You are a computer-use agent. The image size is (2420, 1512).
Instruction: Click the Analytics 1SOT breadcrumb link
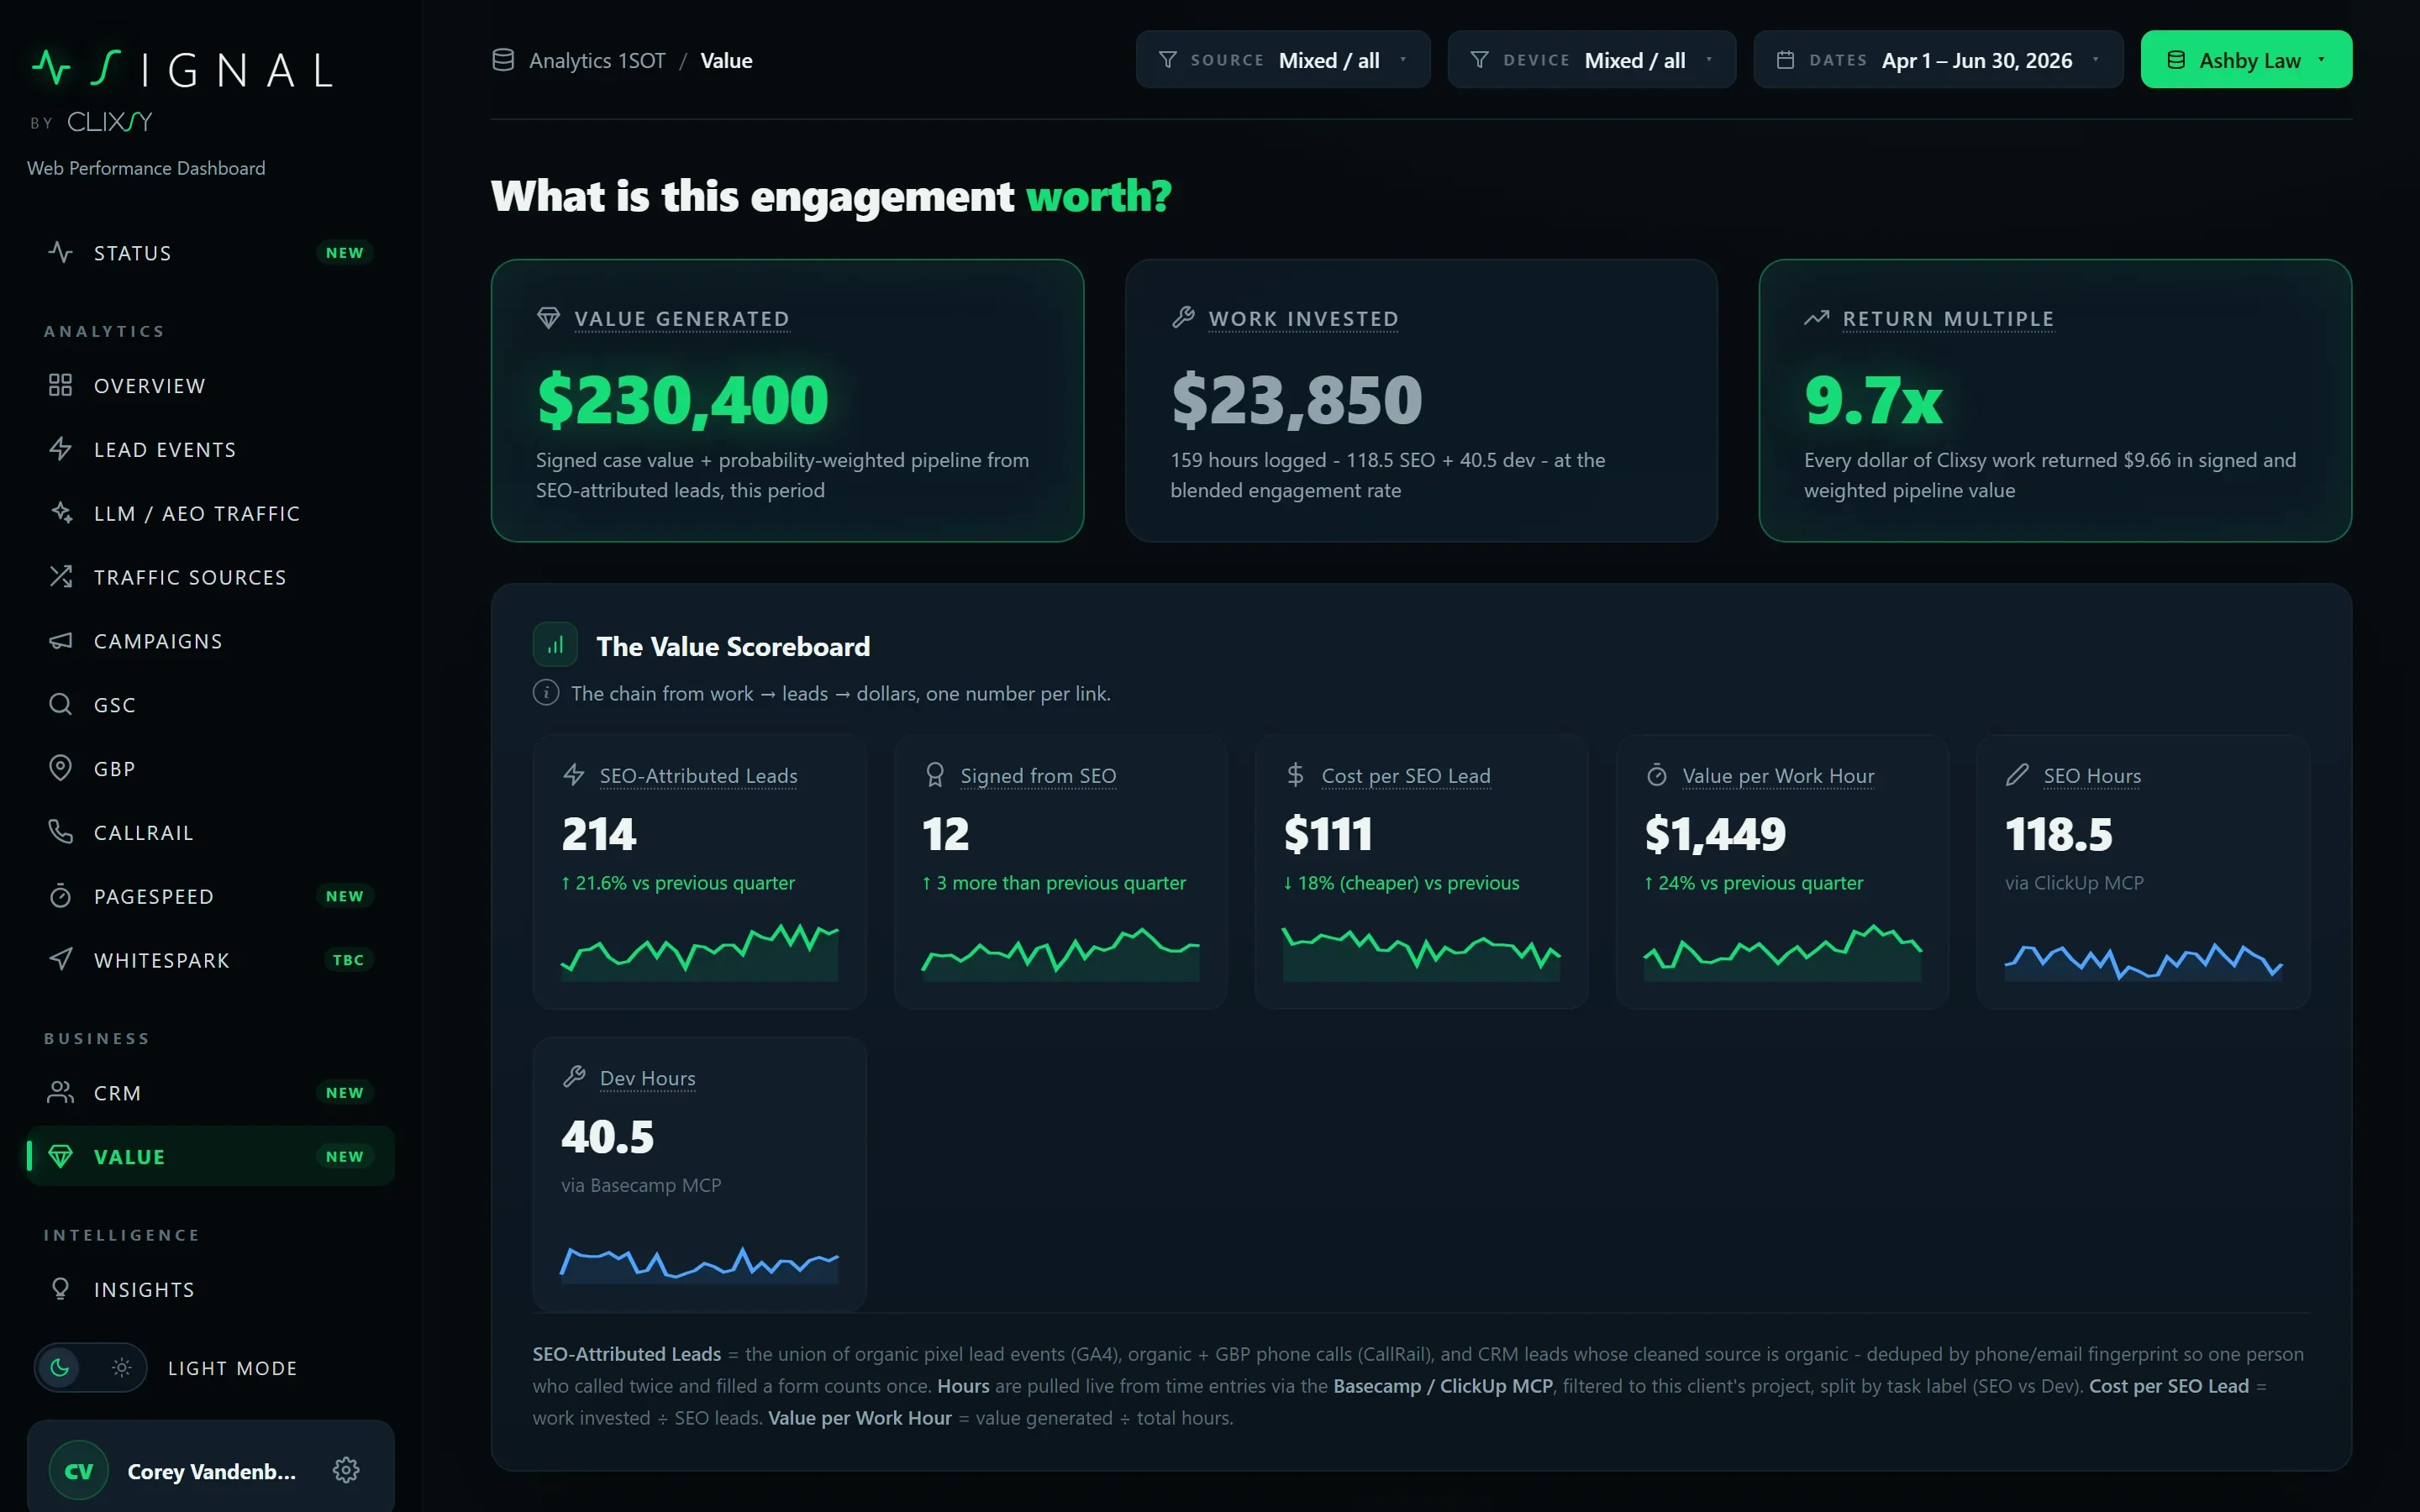pos(597,60)
